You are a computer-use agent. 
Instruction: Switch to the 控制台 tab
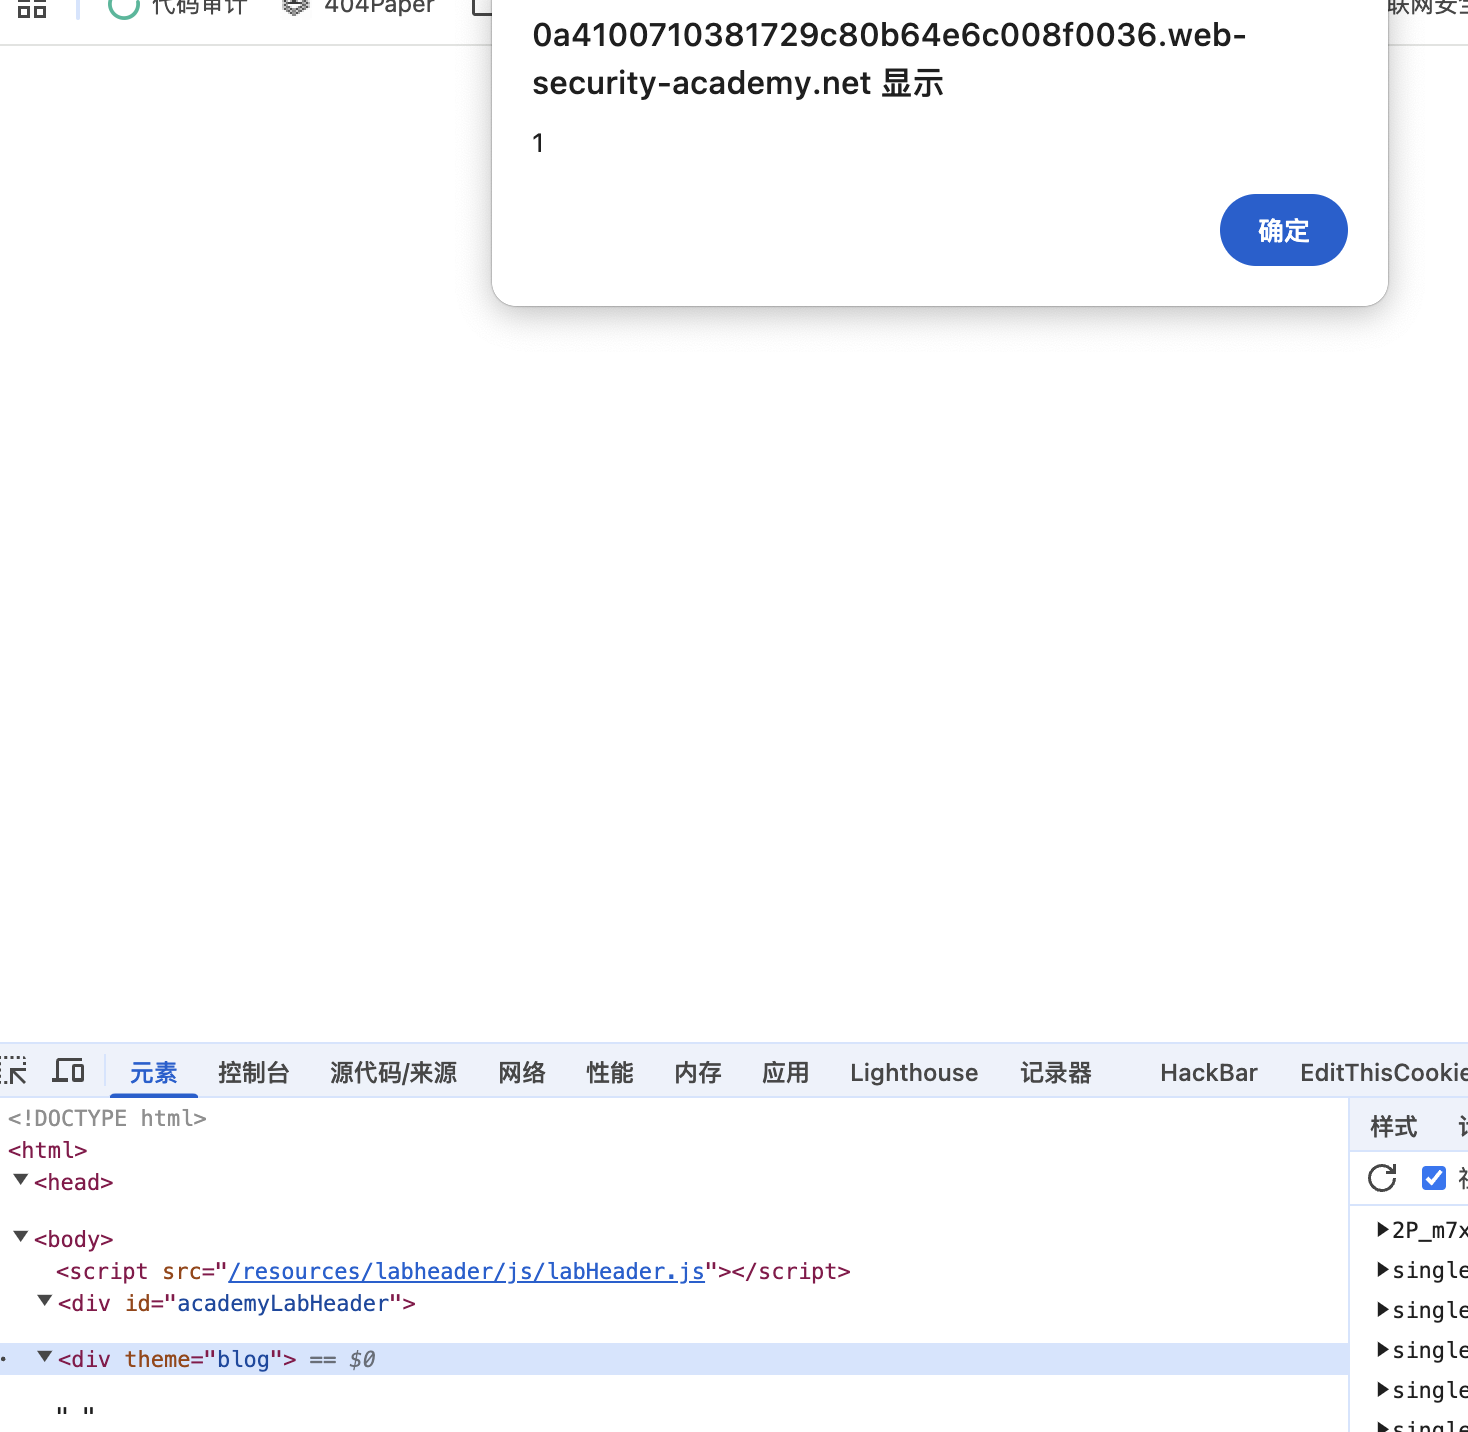pos(253,1072)
